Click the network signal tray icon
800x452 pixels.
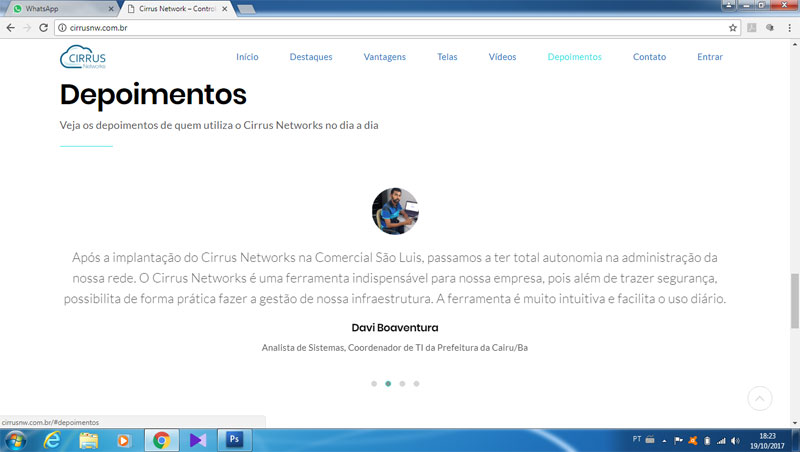[721, 440]
